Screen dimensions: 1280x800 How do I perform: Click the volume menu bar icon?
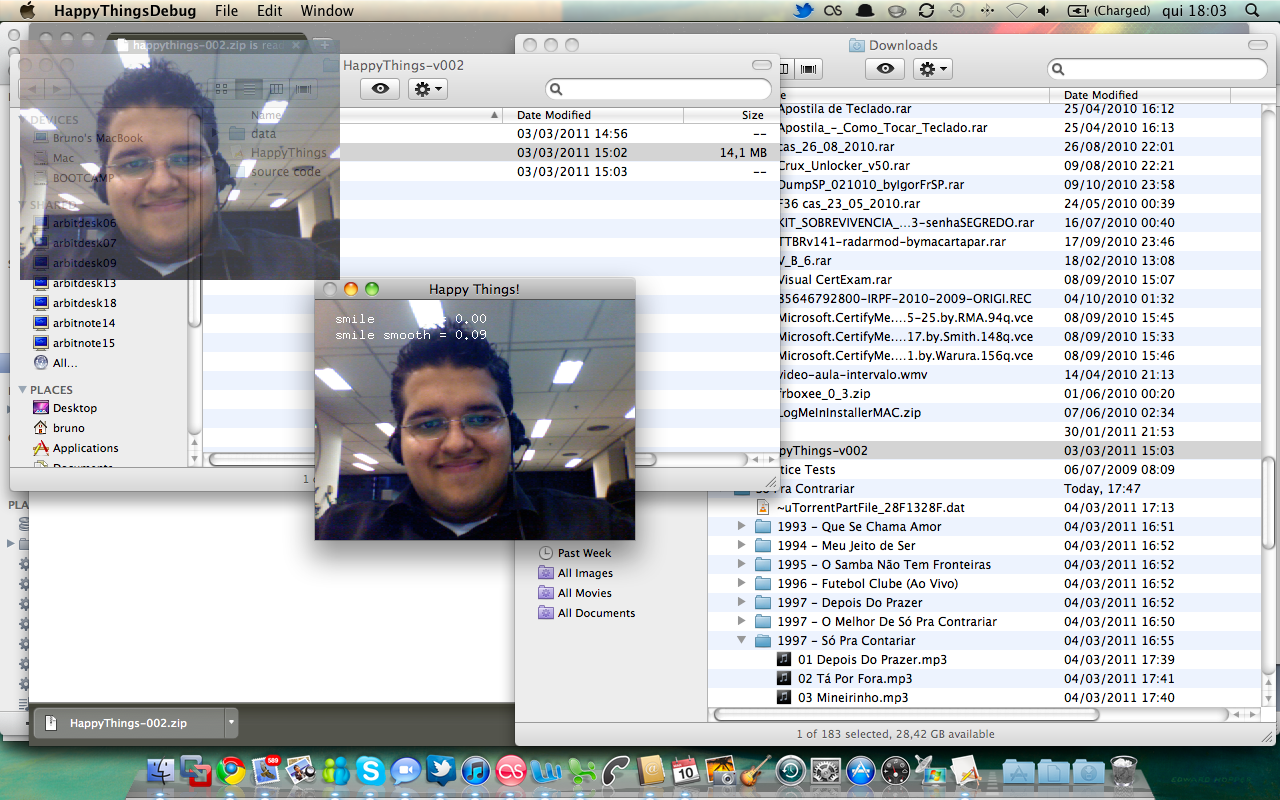click(x=1044, y=11)
